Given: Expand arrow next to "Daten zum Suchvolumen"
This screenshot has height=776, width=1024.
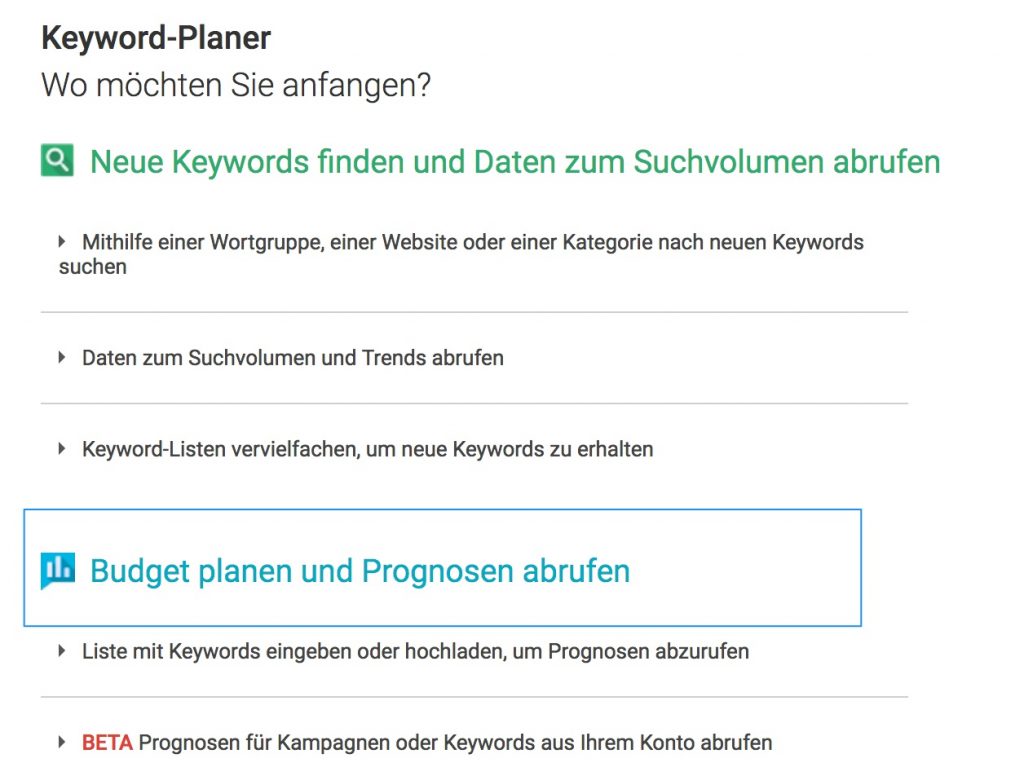Looking at the screenshot, I should (x=63, y=357).
